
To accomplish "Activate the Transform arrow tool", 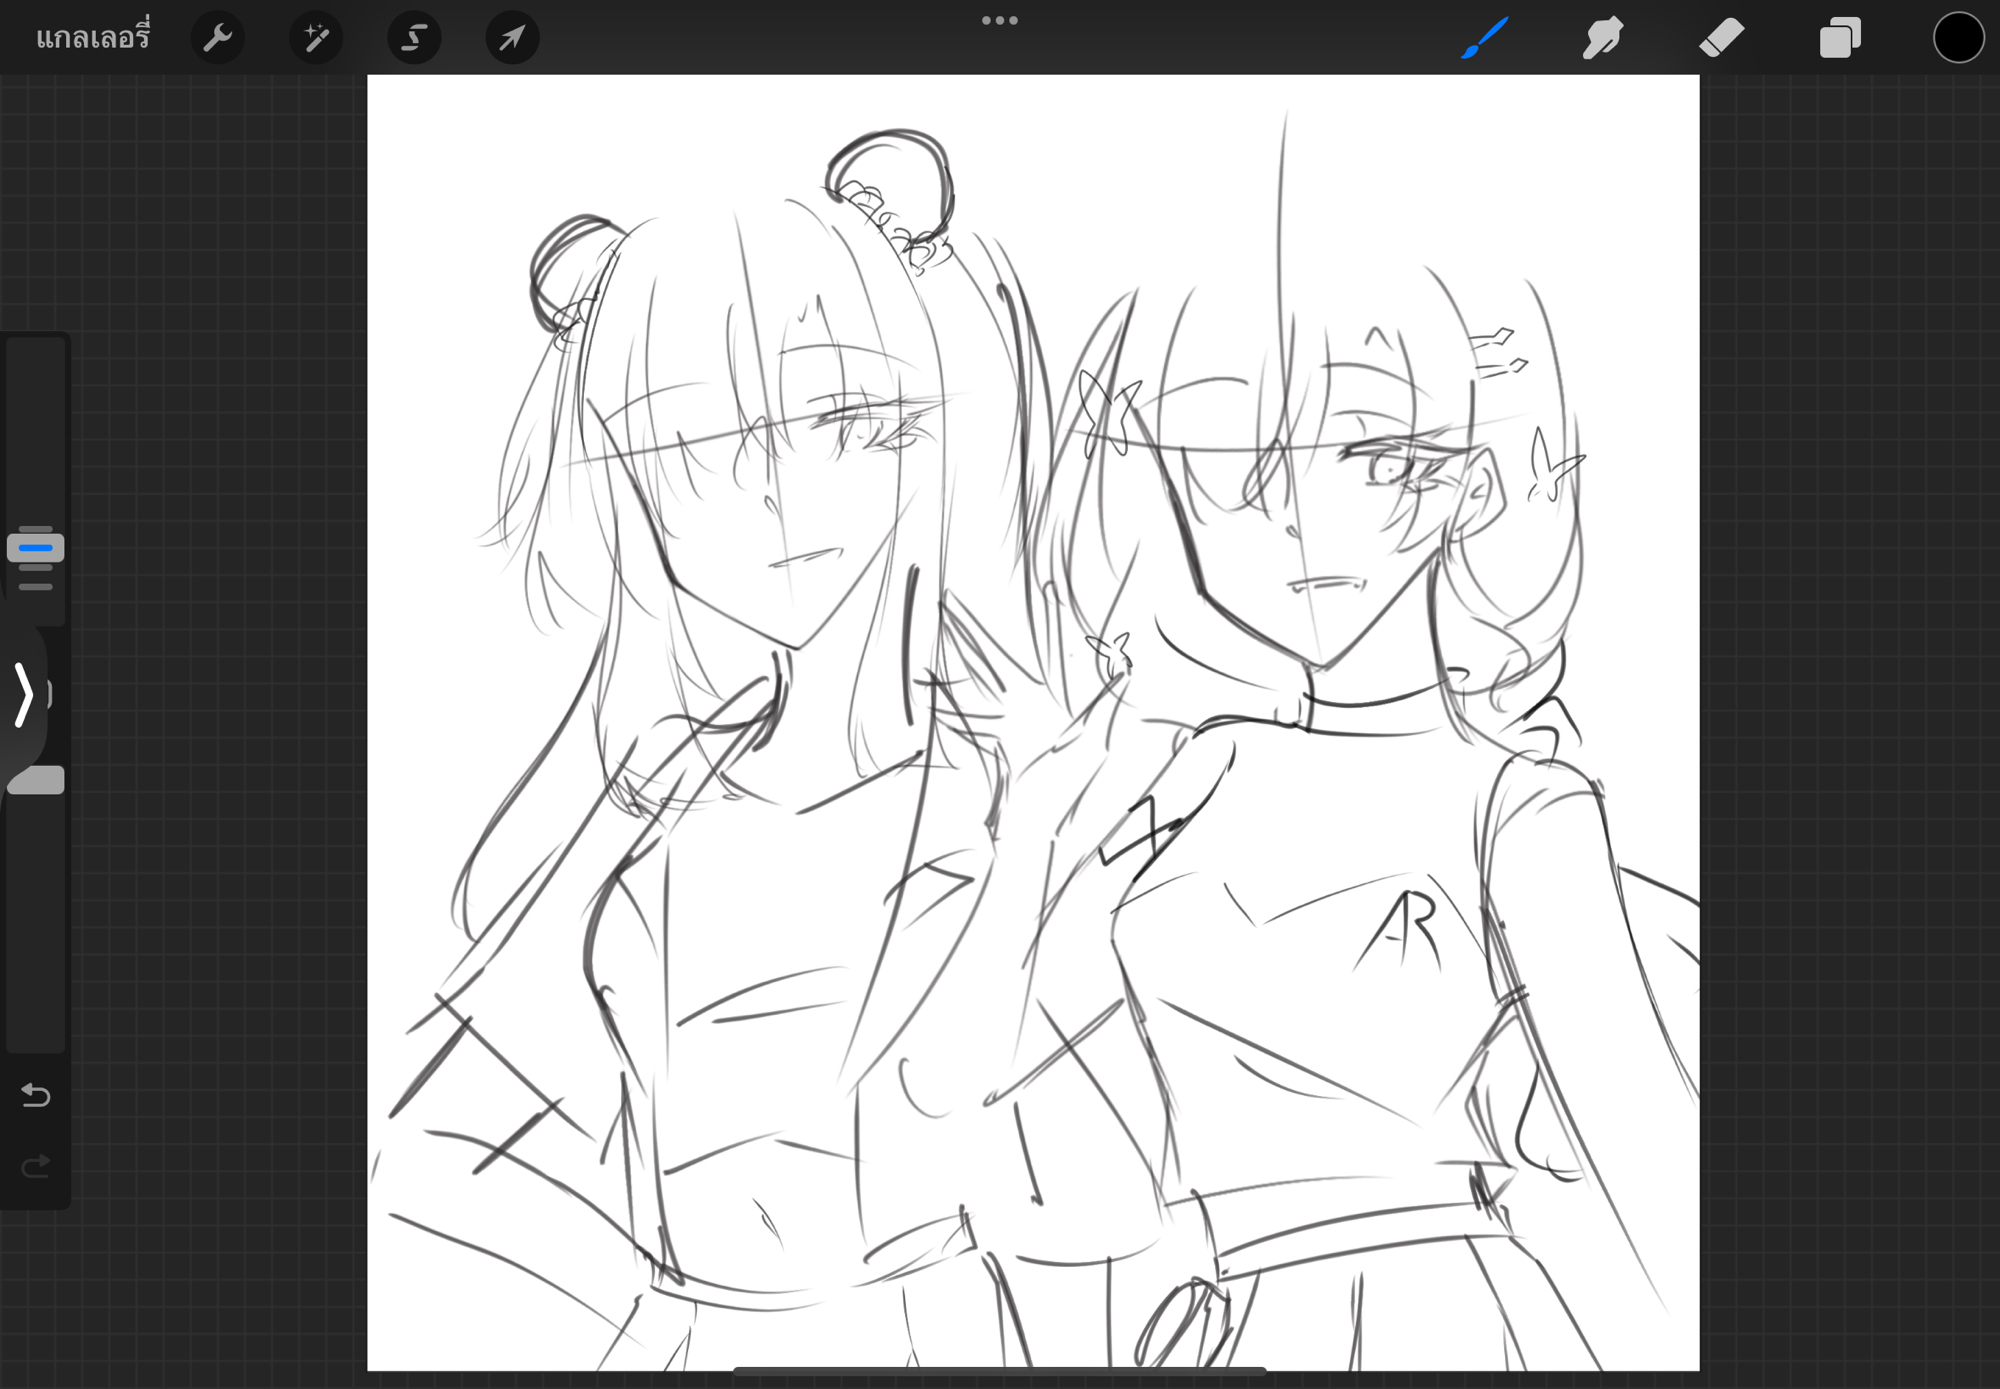I will point(512,38).
